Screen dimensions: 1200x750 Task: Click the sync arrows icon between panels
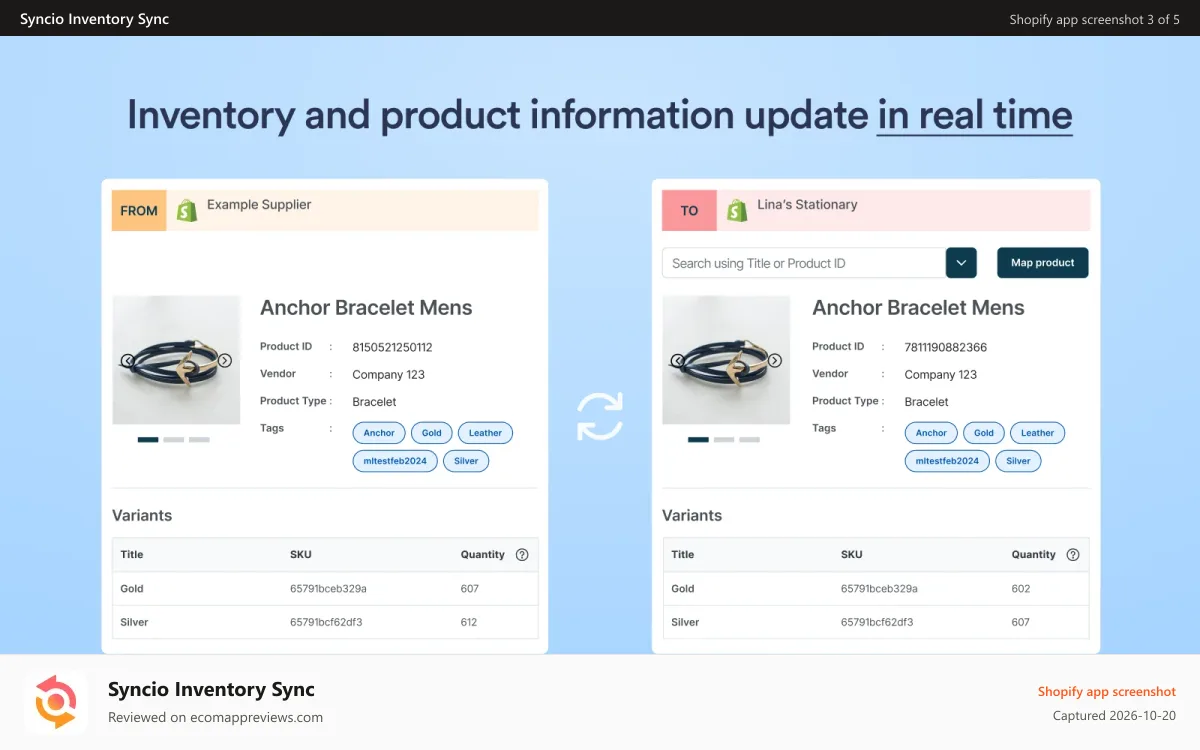(600, 416)
